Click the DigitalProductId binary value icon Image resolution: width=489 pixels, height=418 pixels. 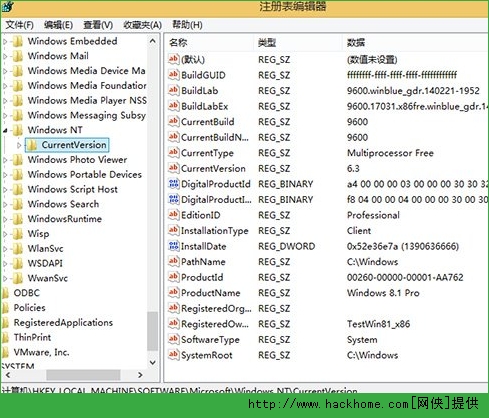174,183
